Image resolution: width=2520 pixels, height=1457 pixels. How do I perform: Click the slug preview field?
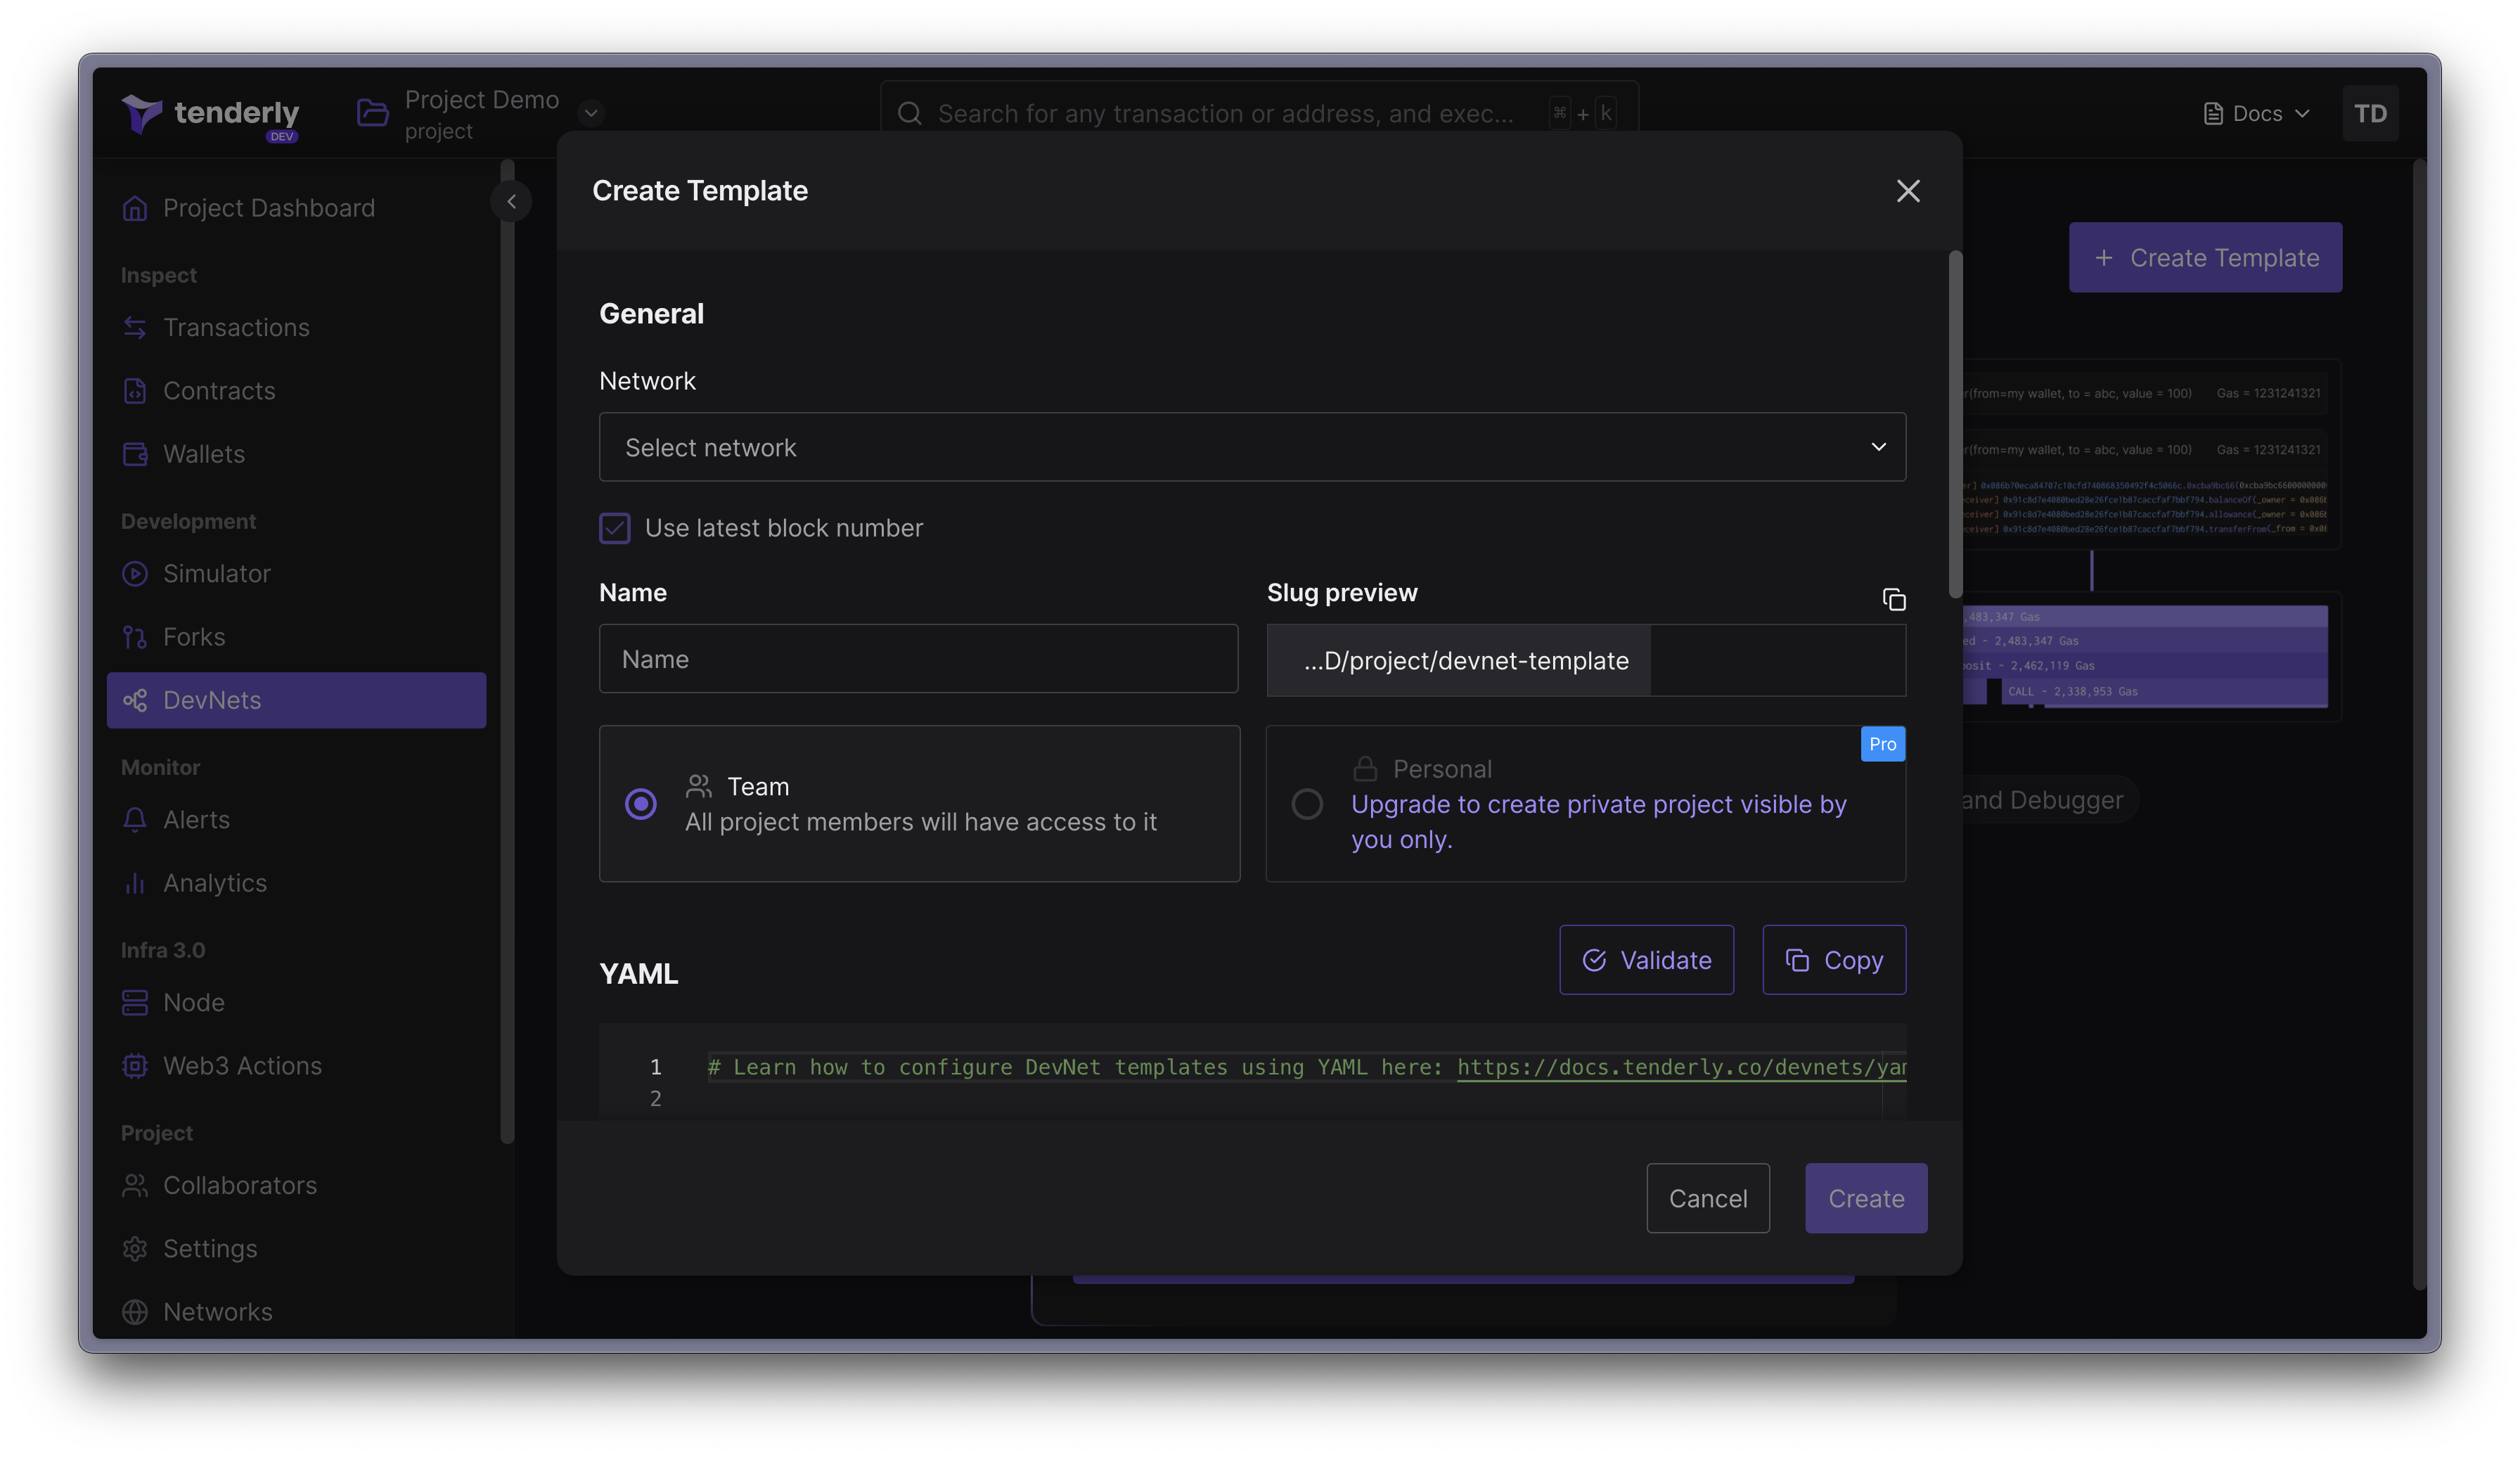point(1586,660)
